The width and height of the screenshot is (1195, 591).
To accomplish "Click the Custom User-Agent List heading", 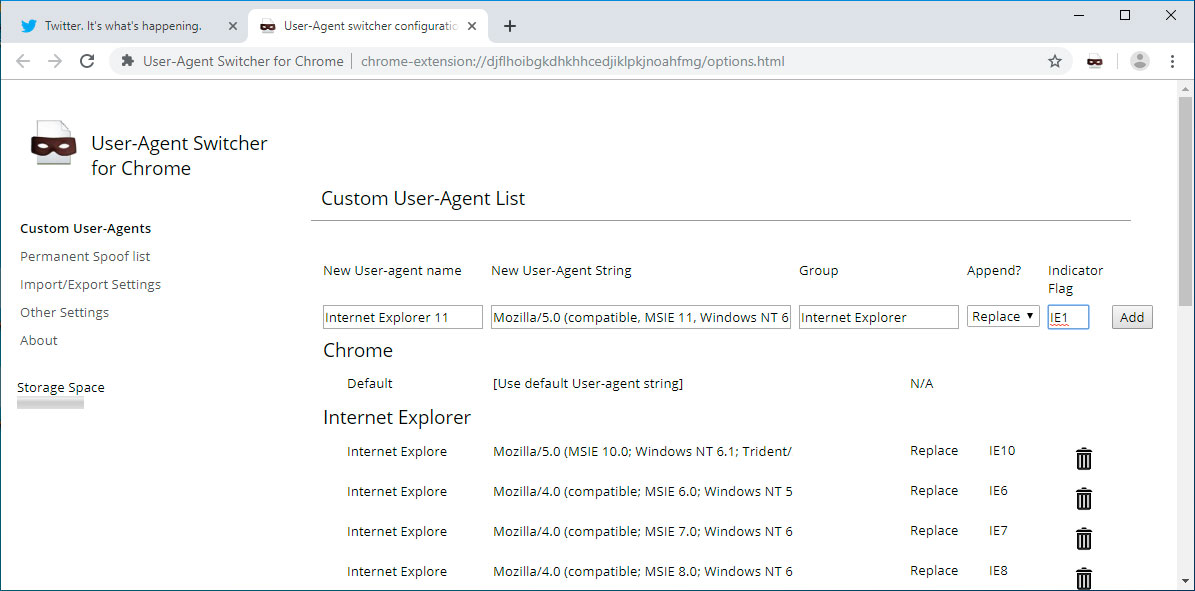I will pyautogui.click(x=423, y=199).
